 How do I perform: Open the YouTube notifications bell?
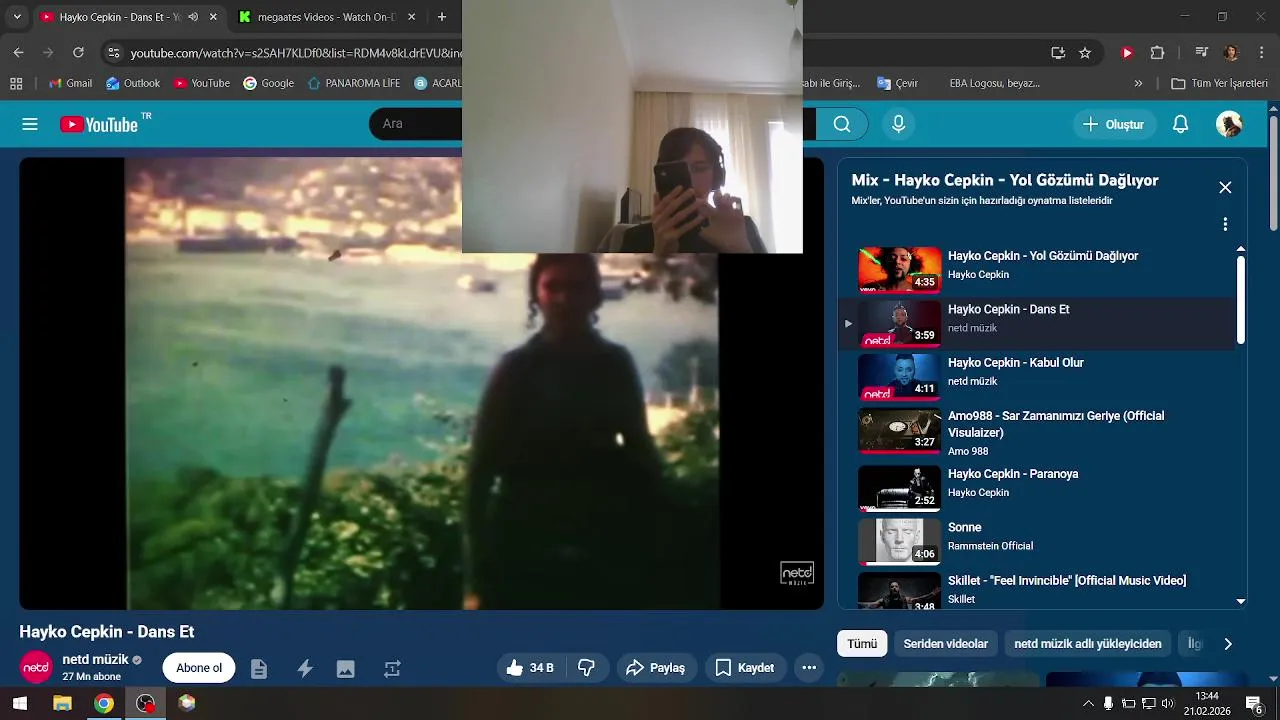click(x=1180, y=124)
